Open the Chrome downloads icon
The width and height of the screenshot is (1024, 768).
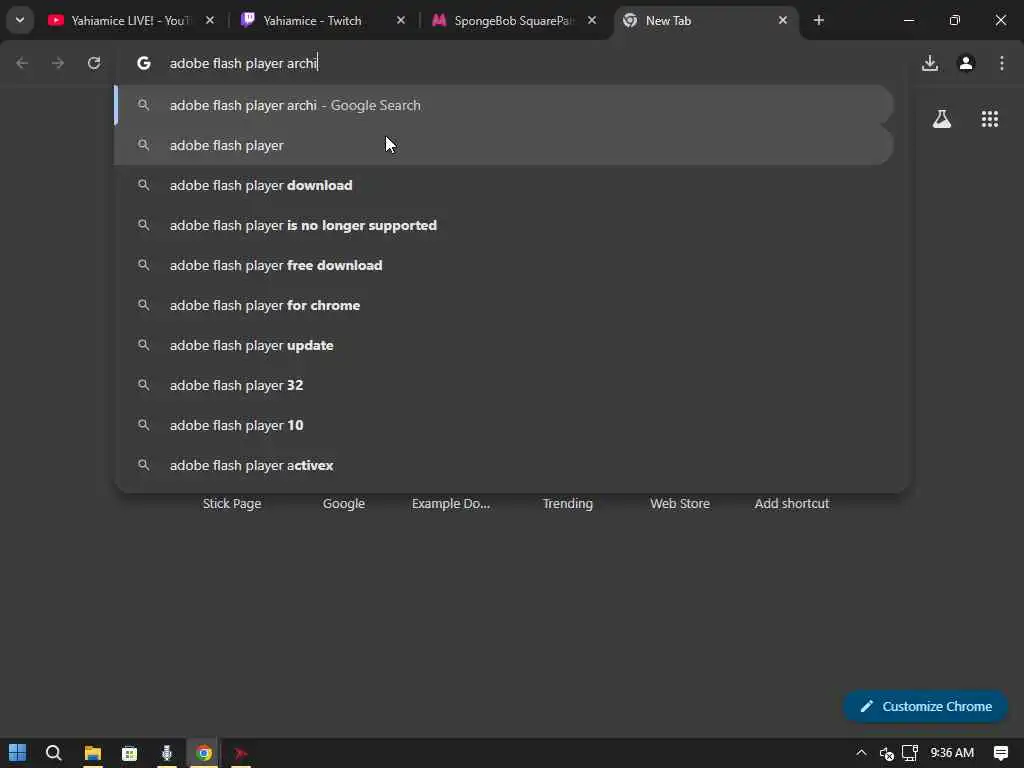coord(930,63)
